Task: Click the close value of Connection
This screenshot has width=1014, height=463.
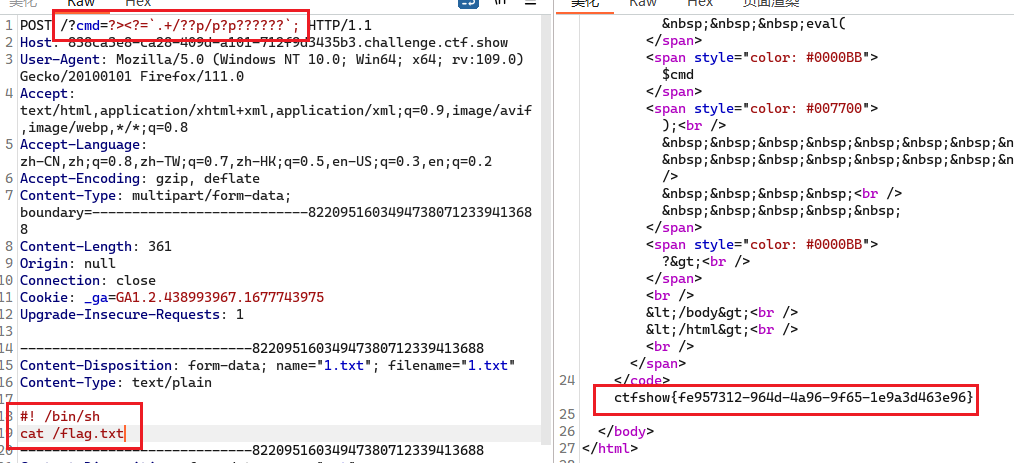Action: (136, 280)
